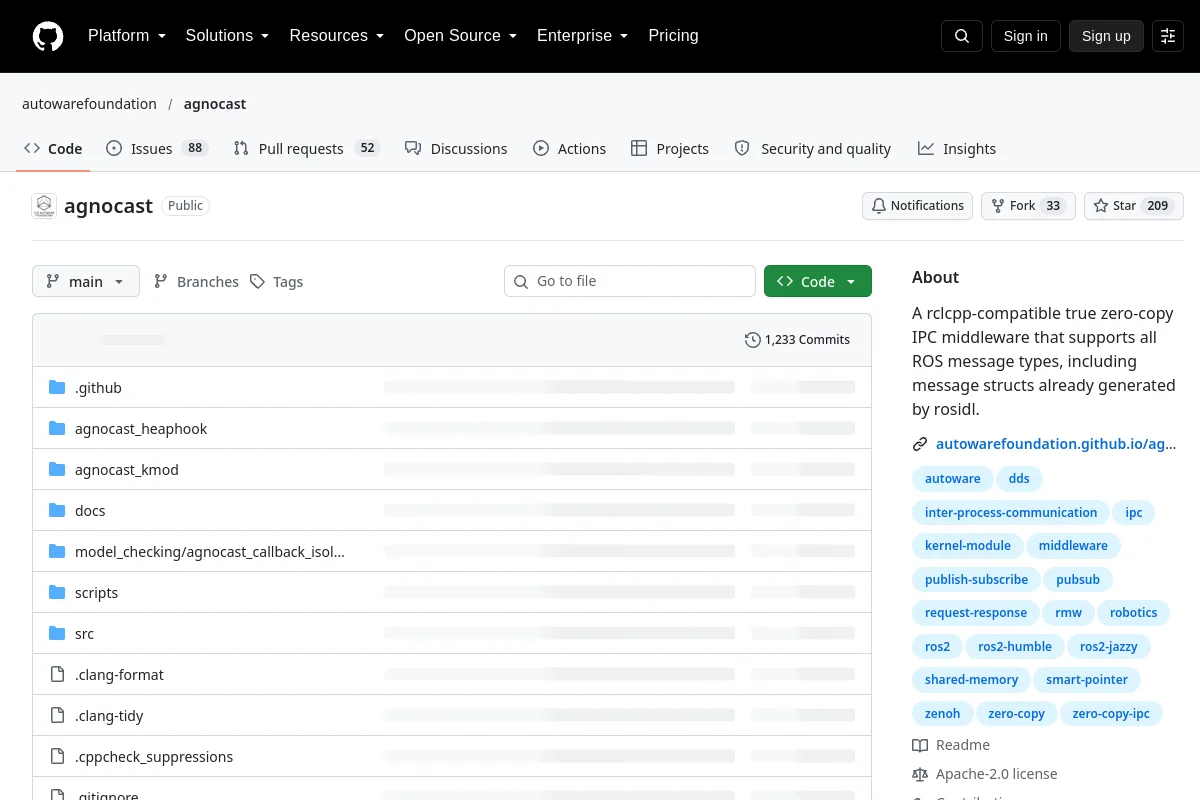1200x800 pixels.
Task: Open the main branch selector dropdown
Action: pyautogui.click(x=86, y=282)
